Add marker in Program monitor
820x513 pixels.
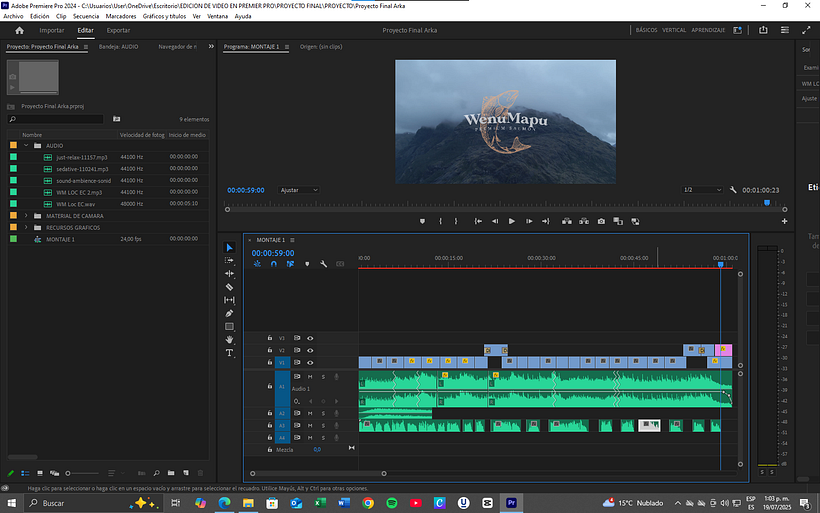tap(423, 221)
